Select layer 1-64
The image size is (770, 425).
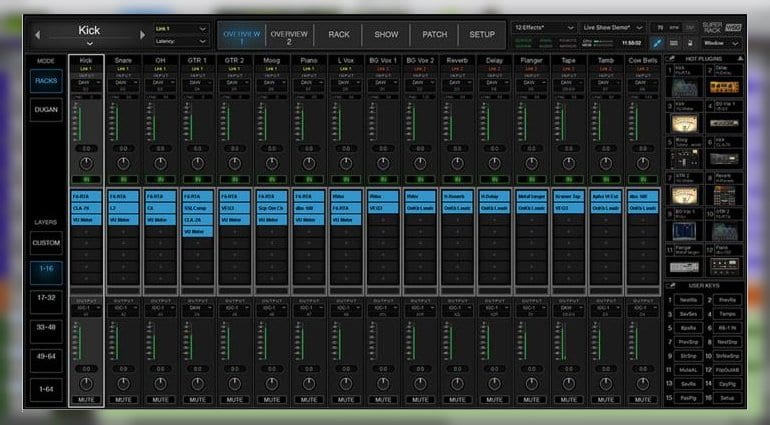[46, 390]
